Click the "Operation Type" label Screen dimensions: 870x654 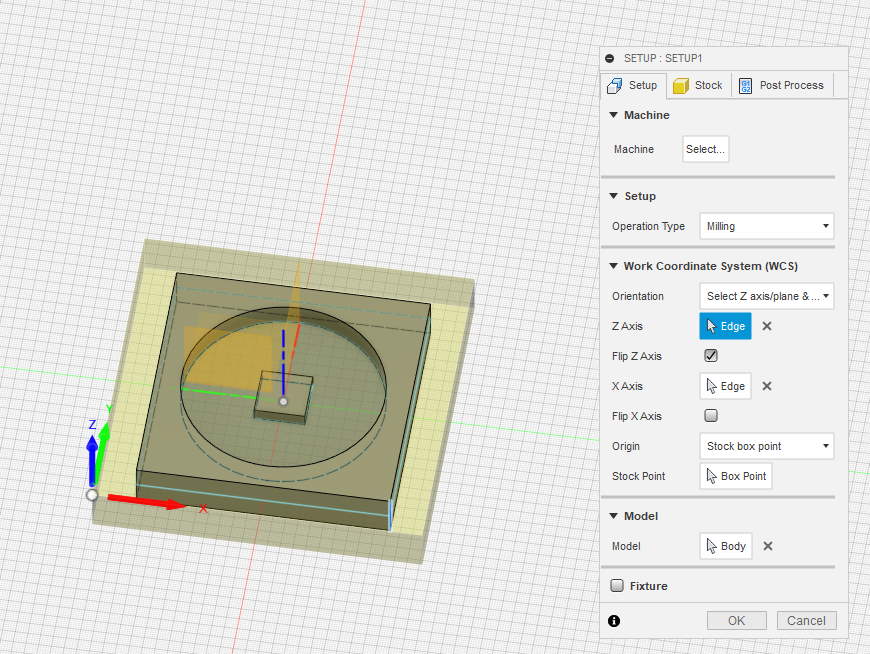coord(649,226)
